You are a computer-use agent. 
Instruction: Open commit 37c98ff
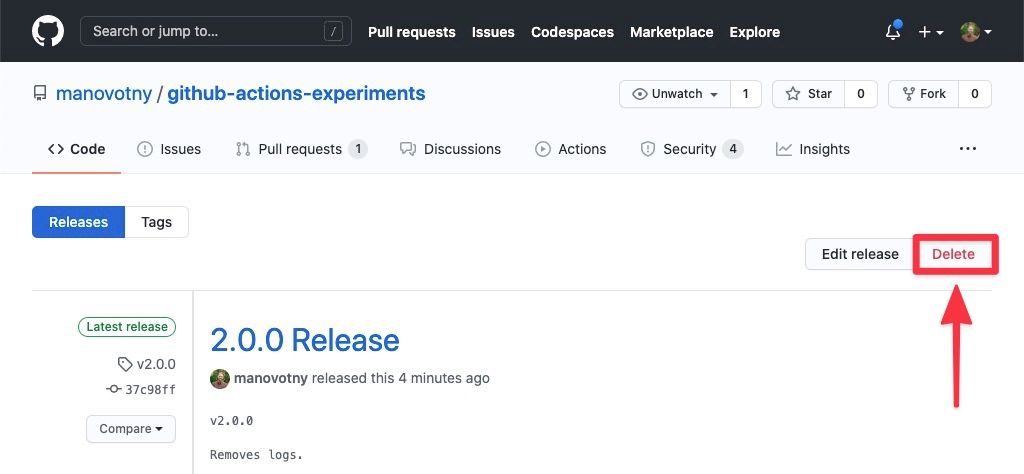(141, 390)
